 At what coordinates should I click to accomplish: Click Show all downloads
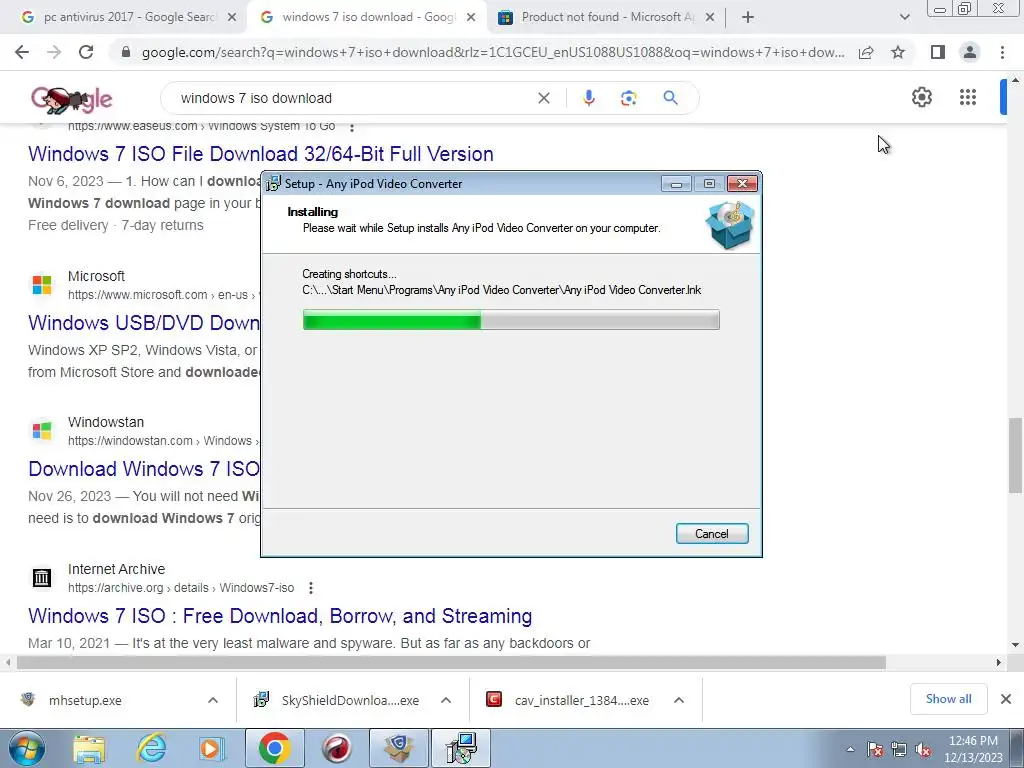tap(948, 699)
